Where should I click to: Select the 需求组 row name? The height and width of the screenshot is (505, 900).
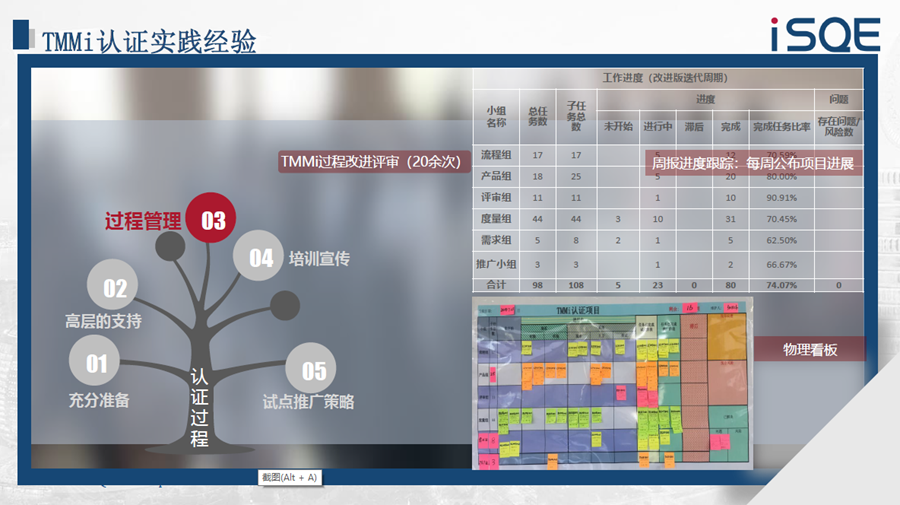(496, 240)
